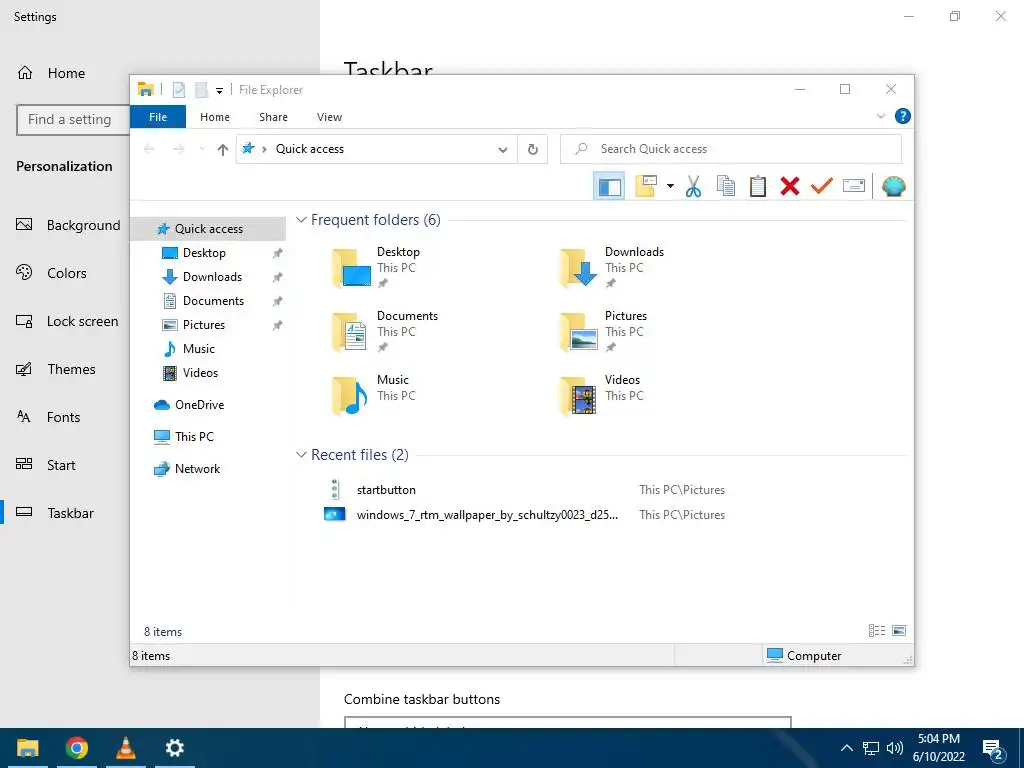Screen dimensions: 1024x768
Task: Open the dropdown arrow beside Folder Options icon
Action: tap(670, 187)
